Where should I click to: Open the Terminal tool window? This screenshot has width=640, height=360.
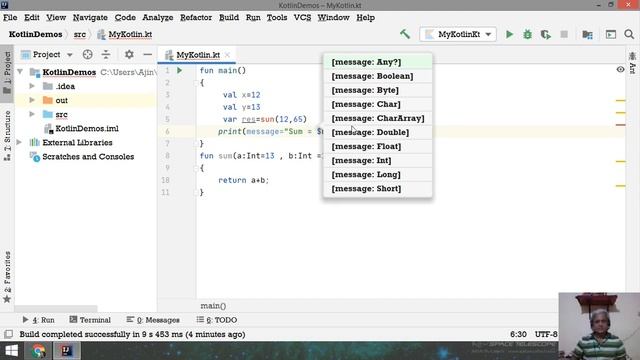pos(90,320)
